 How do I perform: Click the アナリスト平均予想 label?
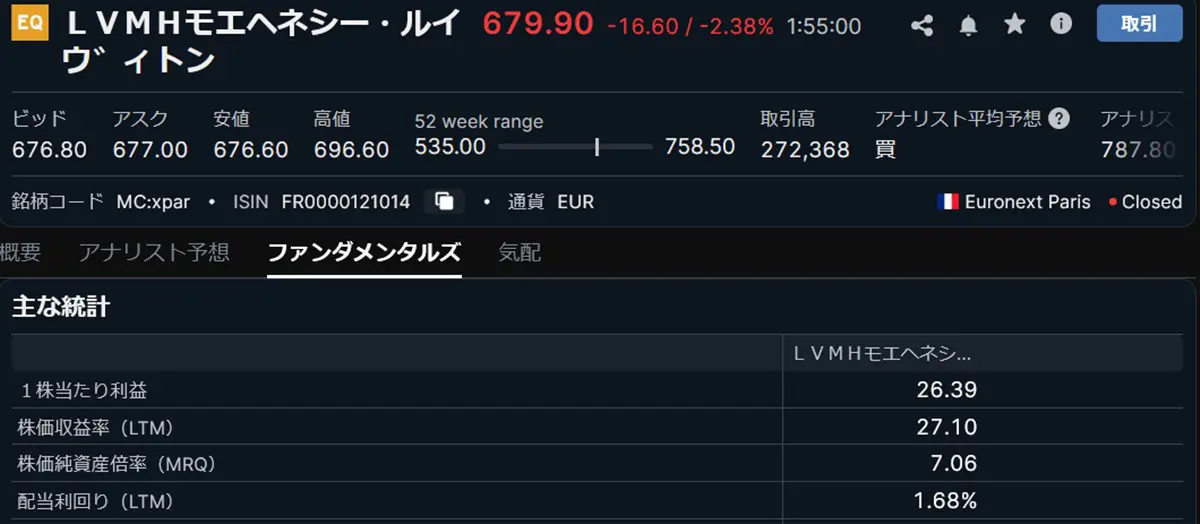pyautogui.click(x=958, y=119)
